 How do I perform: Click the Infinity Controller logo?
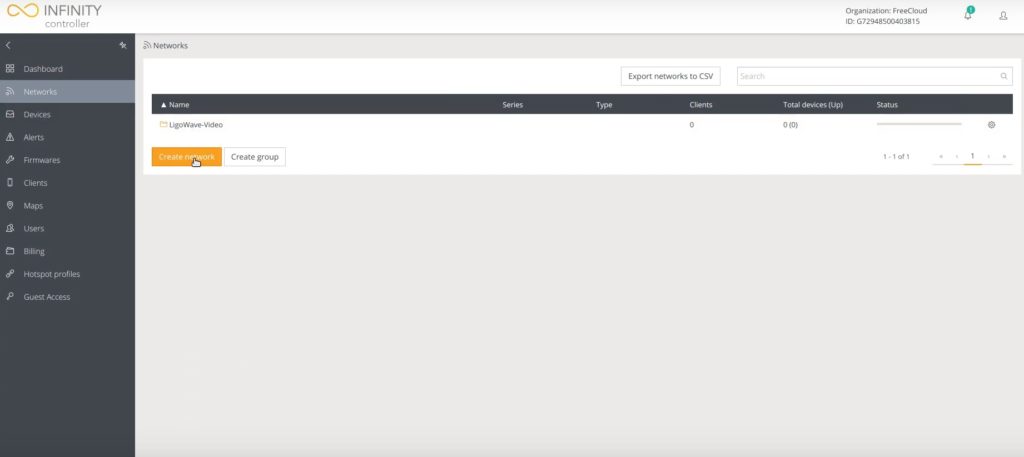coord(55,16)
